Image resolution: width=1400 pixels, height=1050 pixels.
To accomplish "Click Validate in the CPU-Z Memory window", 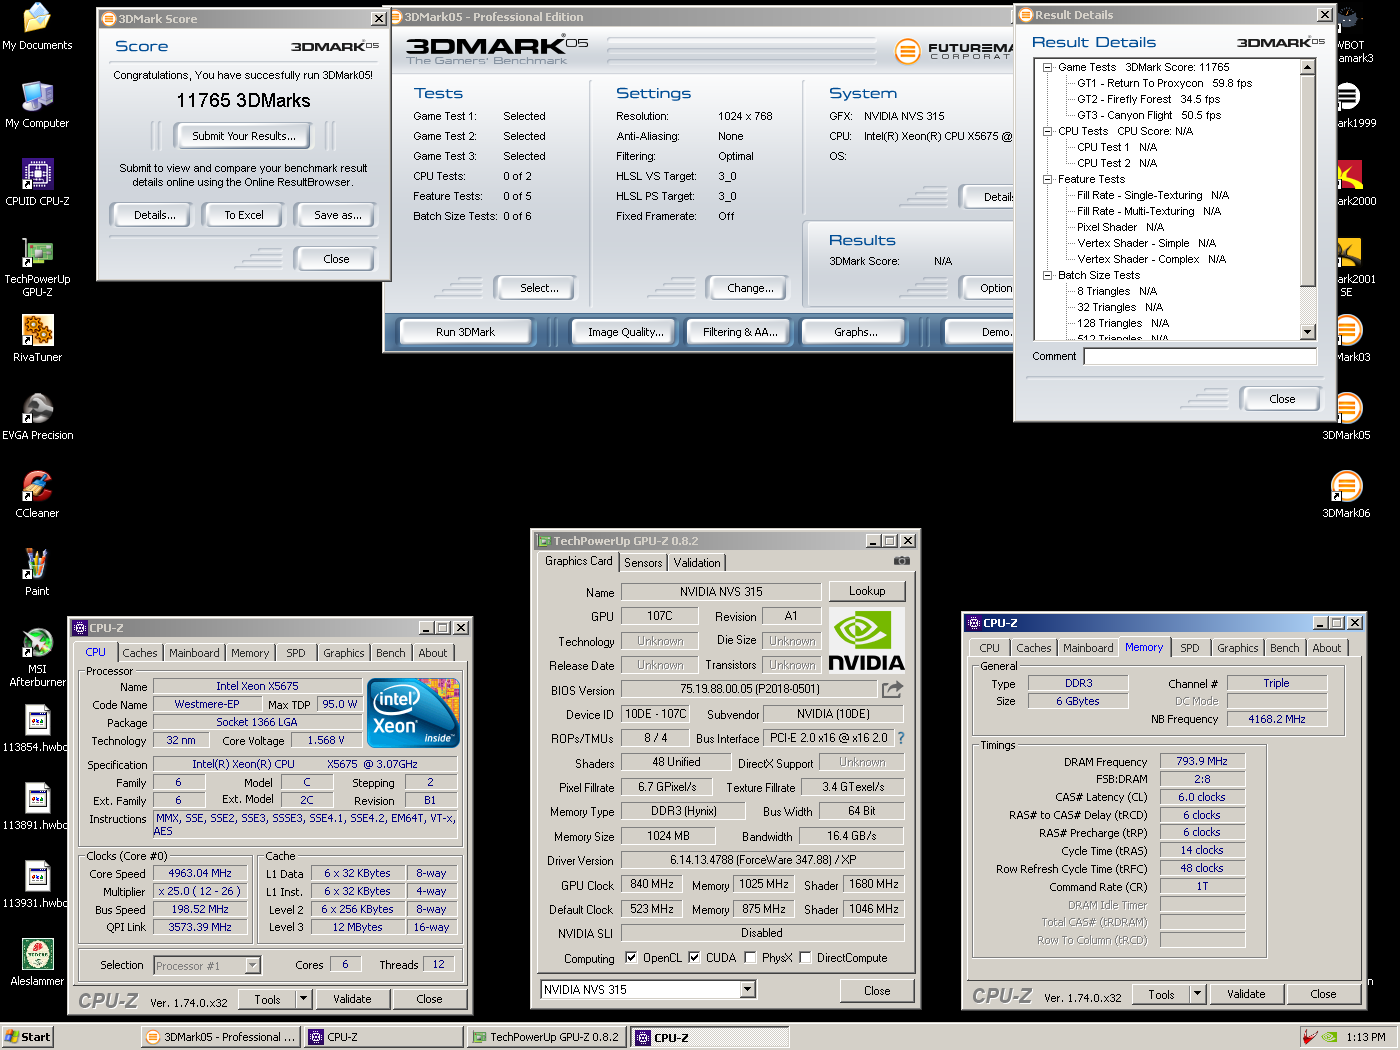I will pyautogui.click(x=1246, y=994).
